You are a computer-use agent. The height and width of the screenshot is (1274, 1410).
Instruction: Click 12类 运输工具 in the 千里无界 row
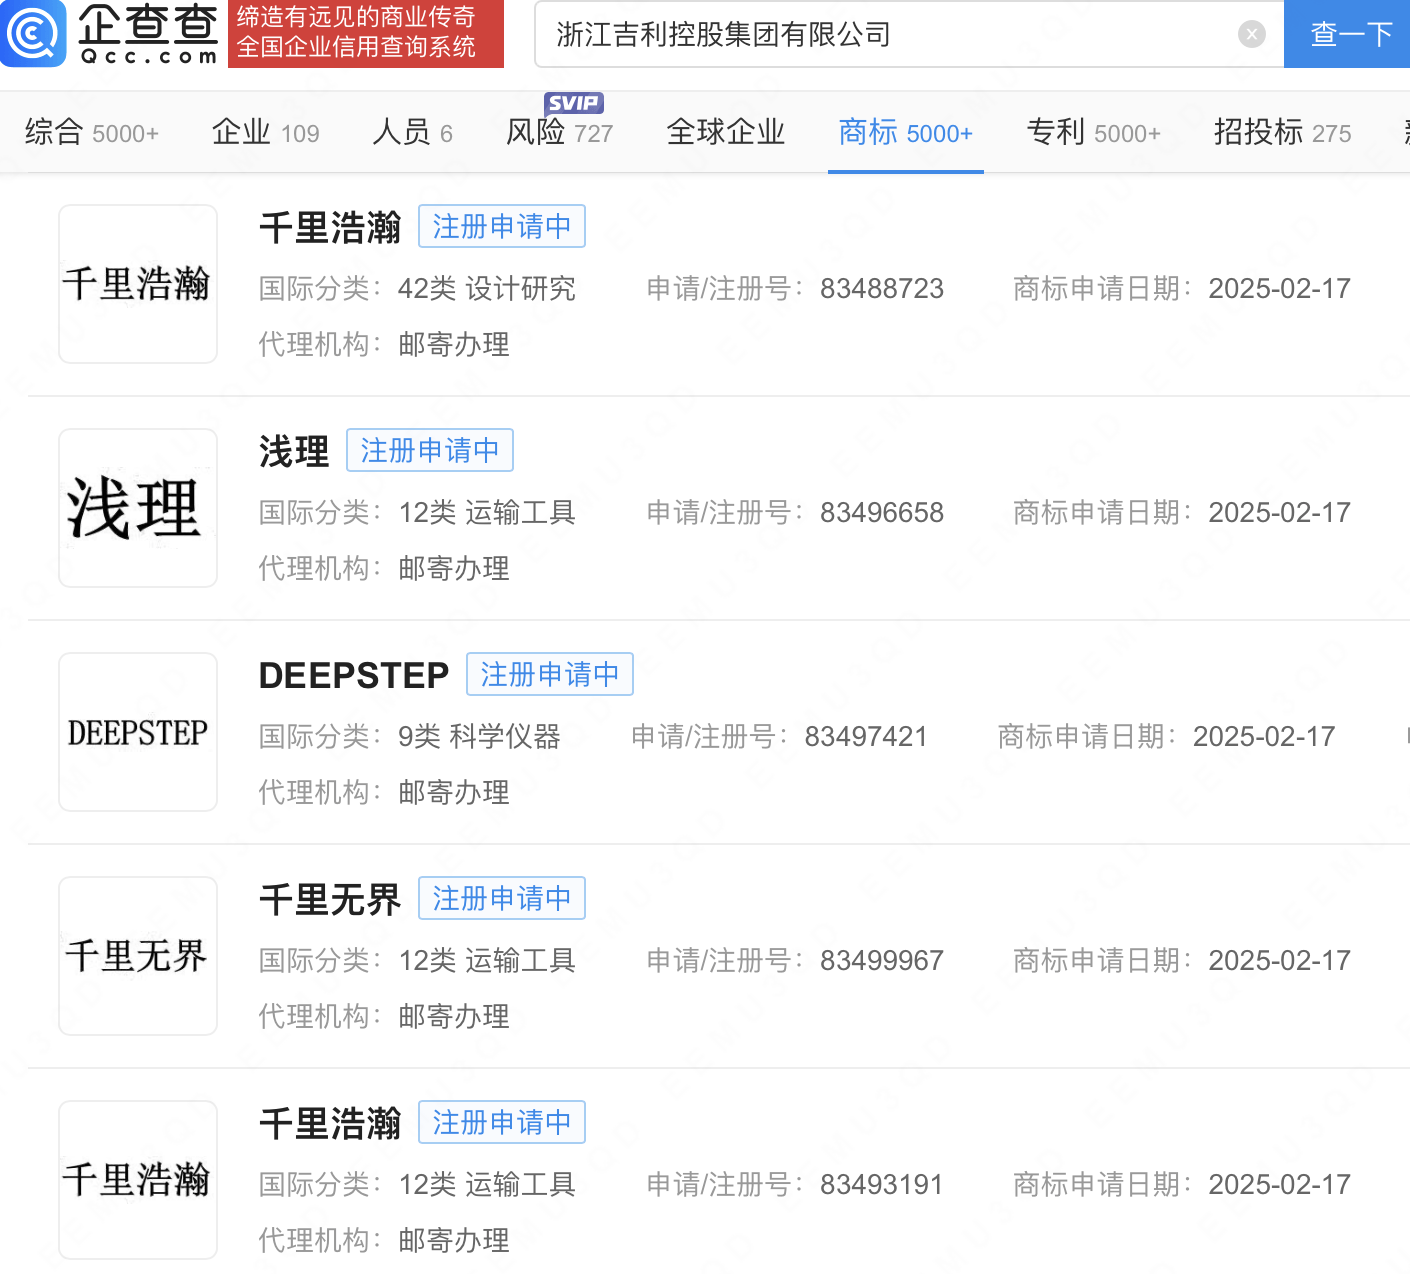[487, 961]
